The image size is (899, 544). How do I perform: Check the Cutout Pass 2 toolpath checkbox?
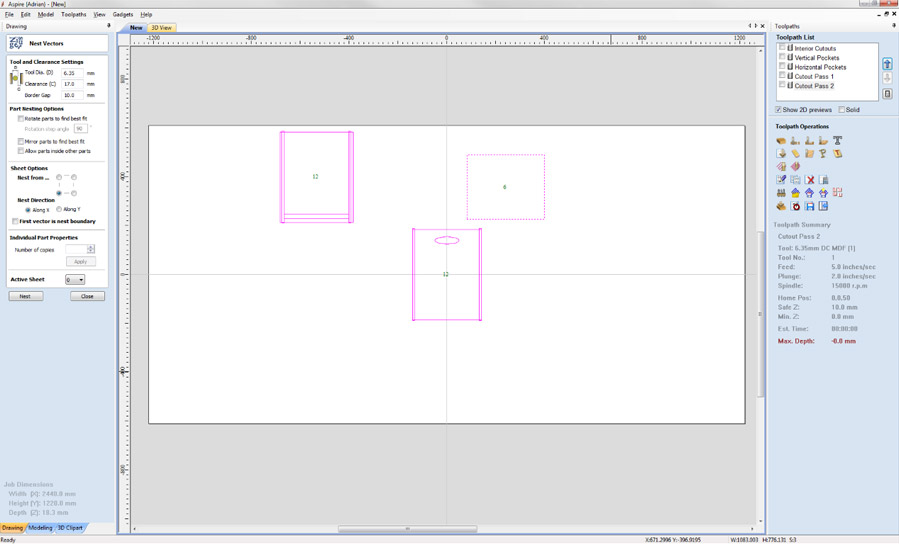tap(782, 85)
